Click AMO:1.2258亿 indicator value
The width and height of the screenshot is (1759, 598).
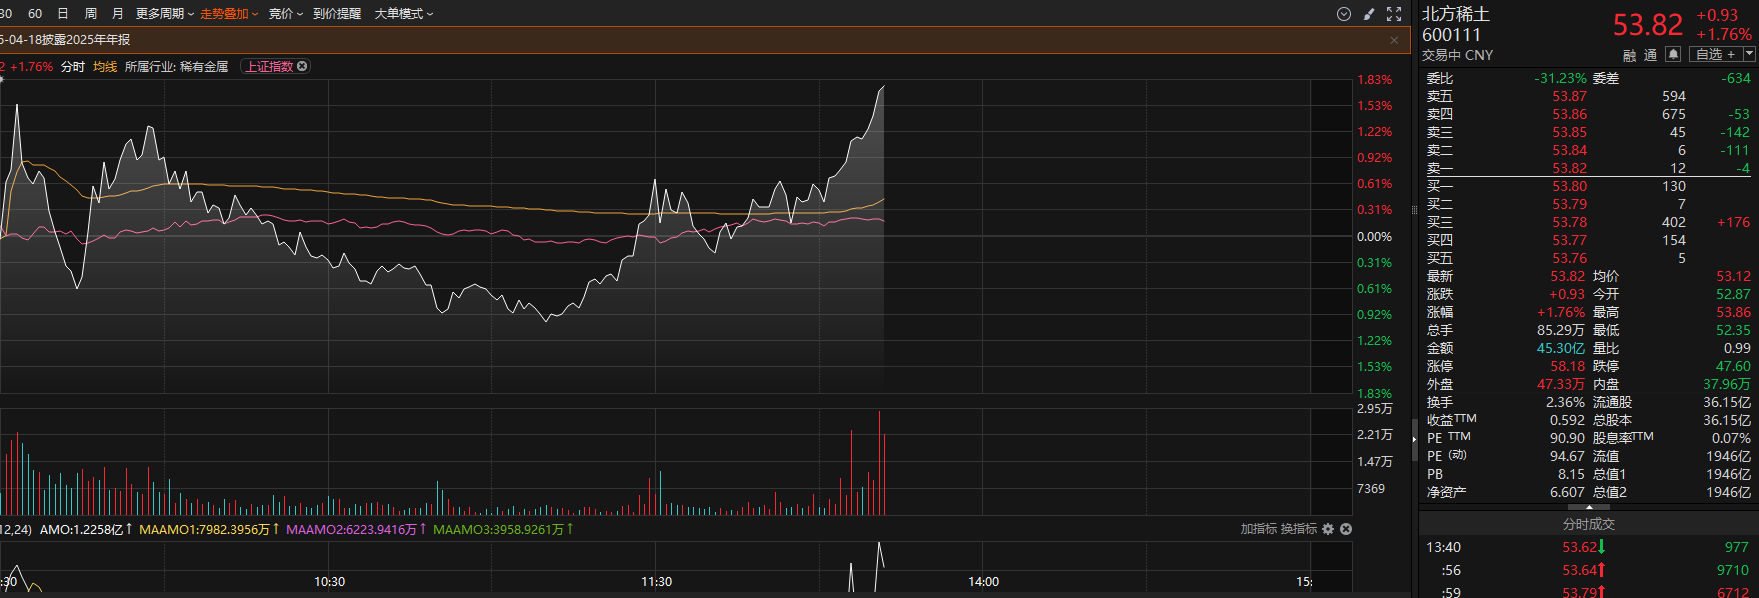(86, 529)
